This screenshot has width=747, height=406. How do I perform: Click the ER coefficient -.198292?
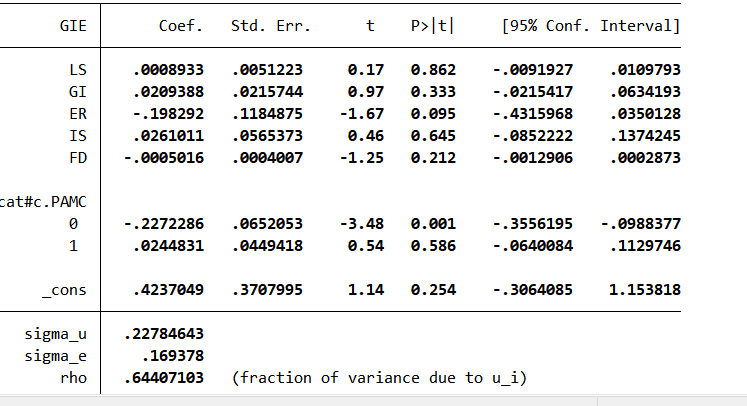[x=168, y=114]
